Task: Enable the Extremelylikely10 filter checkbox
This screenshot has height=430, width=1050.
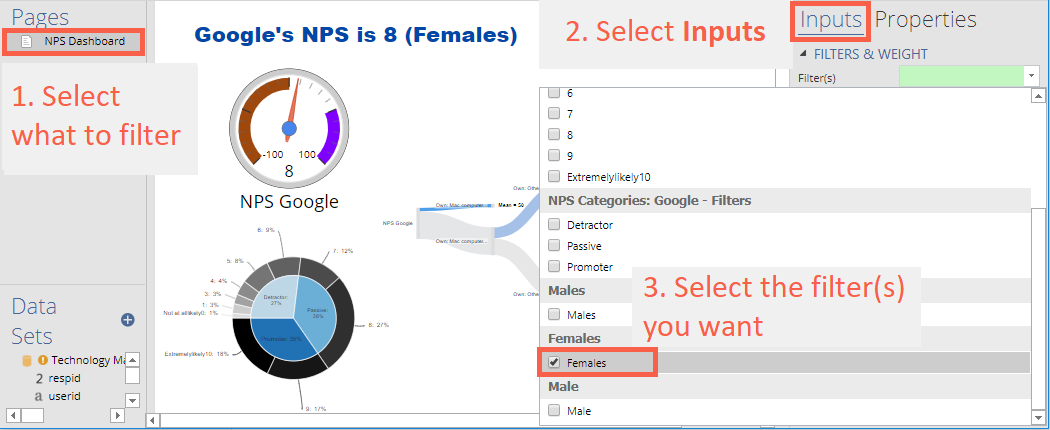Action: [x=554, y=177]
